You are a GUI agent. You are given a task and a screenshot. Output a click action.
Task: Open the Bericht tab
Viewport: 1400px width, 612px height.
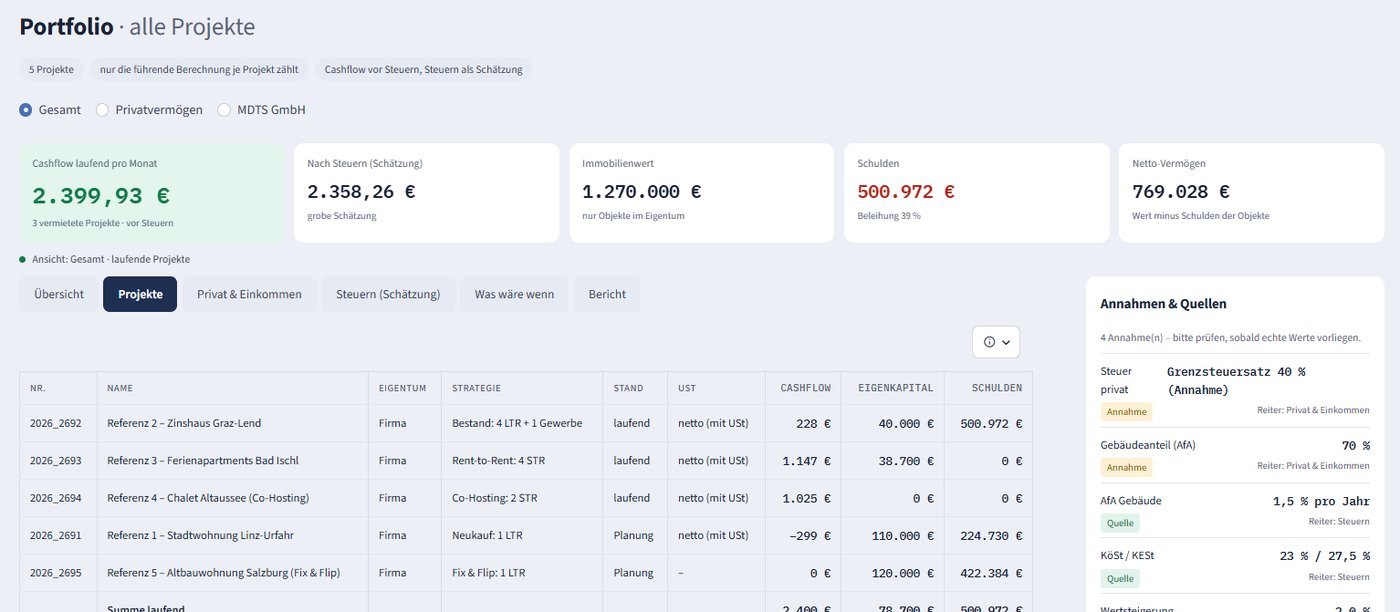607,294
